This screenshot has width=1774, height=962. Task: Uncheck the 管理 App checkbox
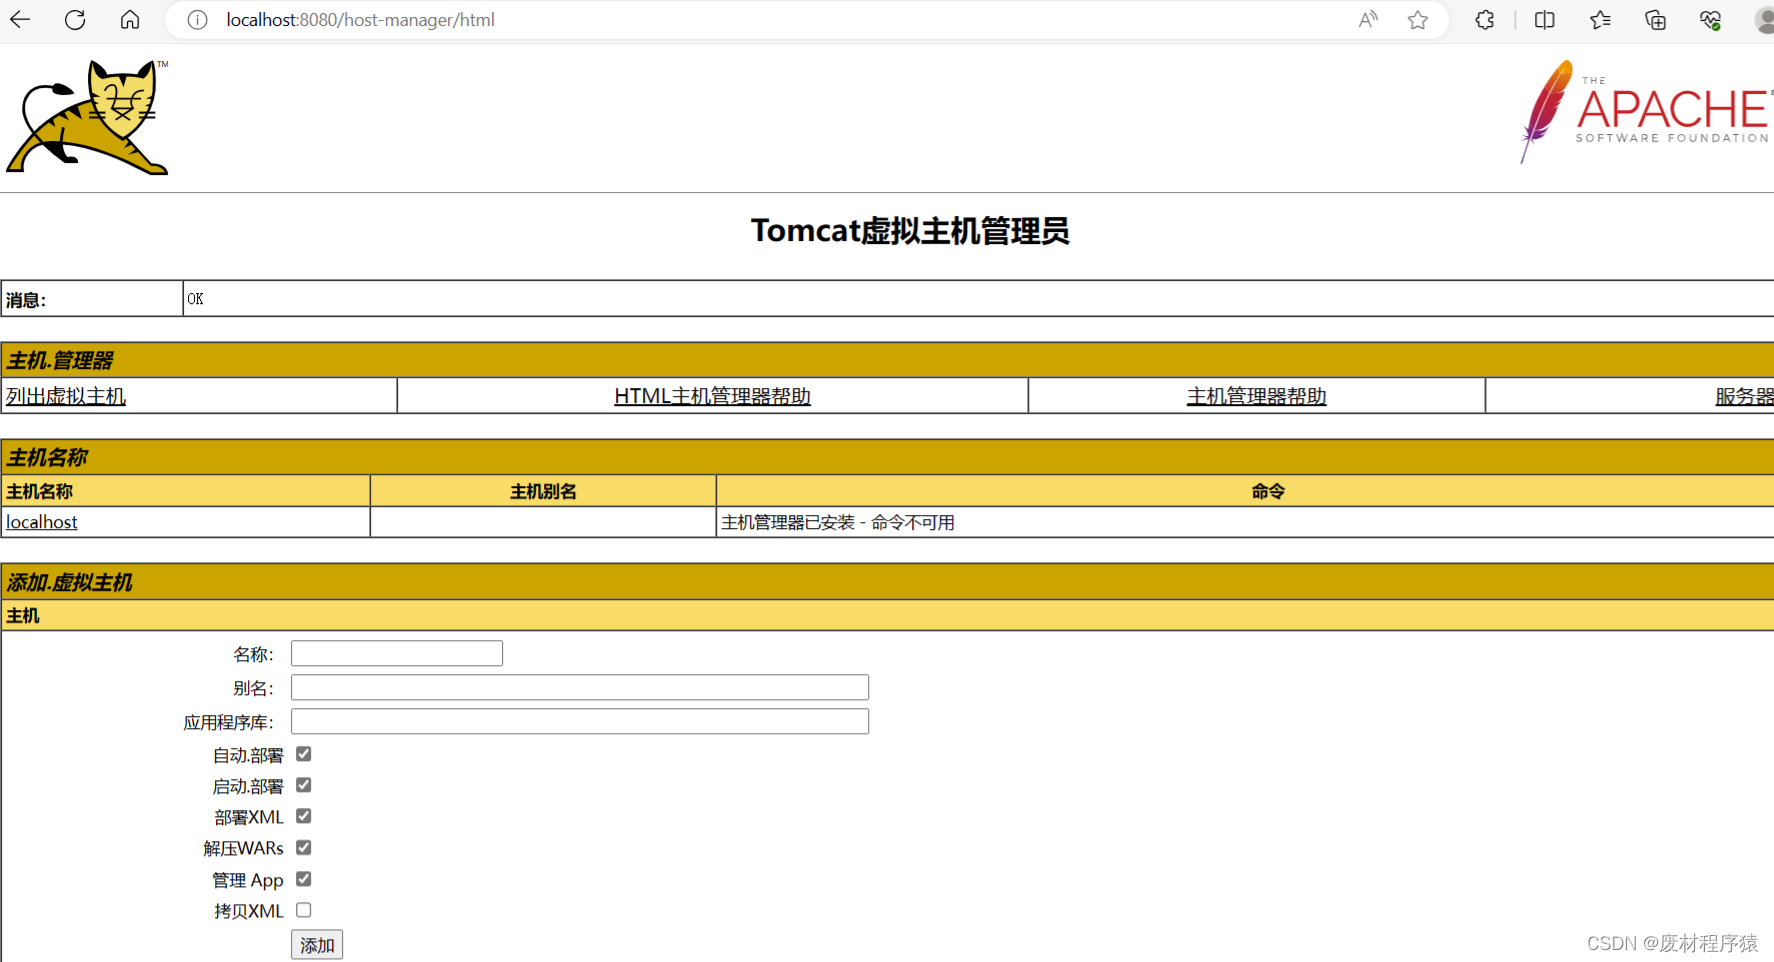[303, 878]
